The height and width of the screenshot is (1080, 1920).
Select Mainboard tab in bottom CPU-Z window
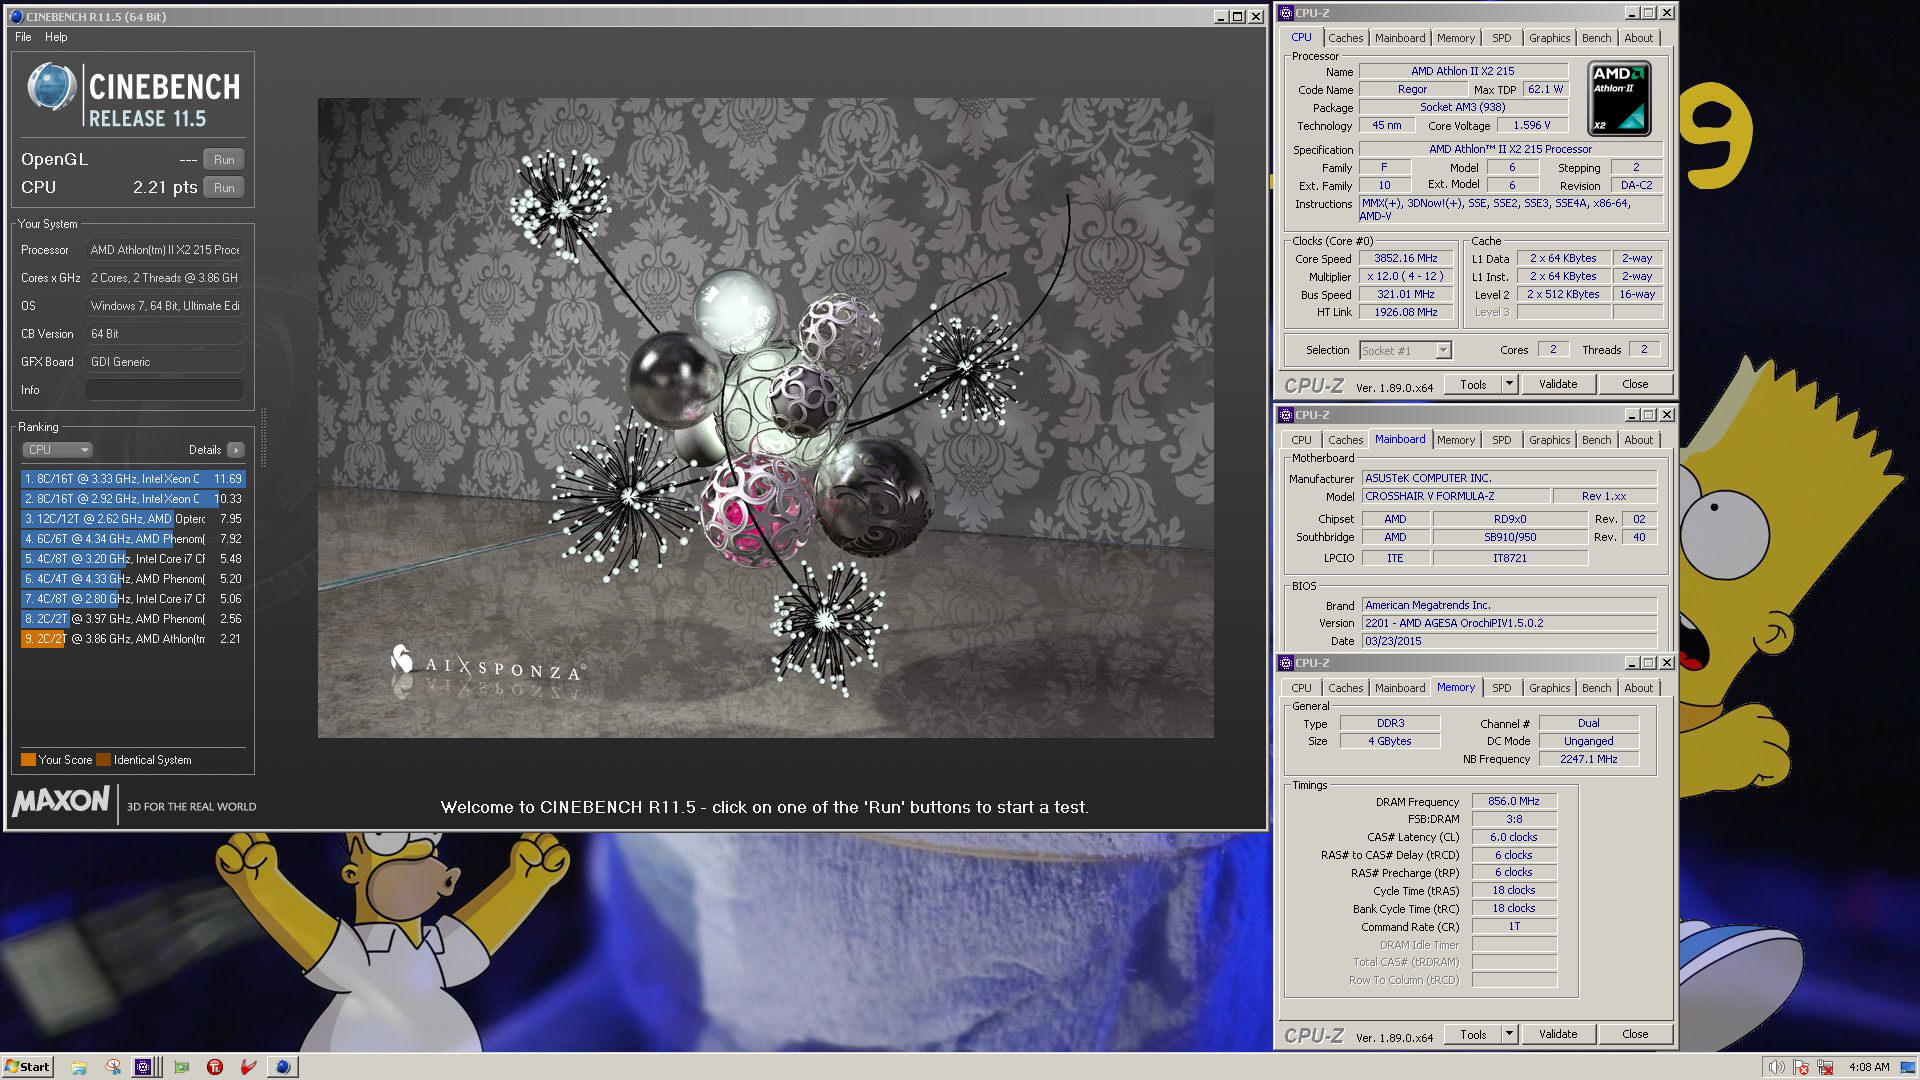1399,688
